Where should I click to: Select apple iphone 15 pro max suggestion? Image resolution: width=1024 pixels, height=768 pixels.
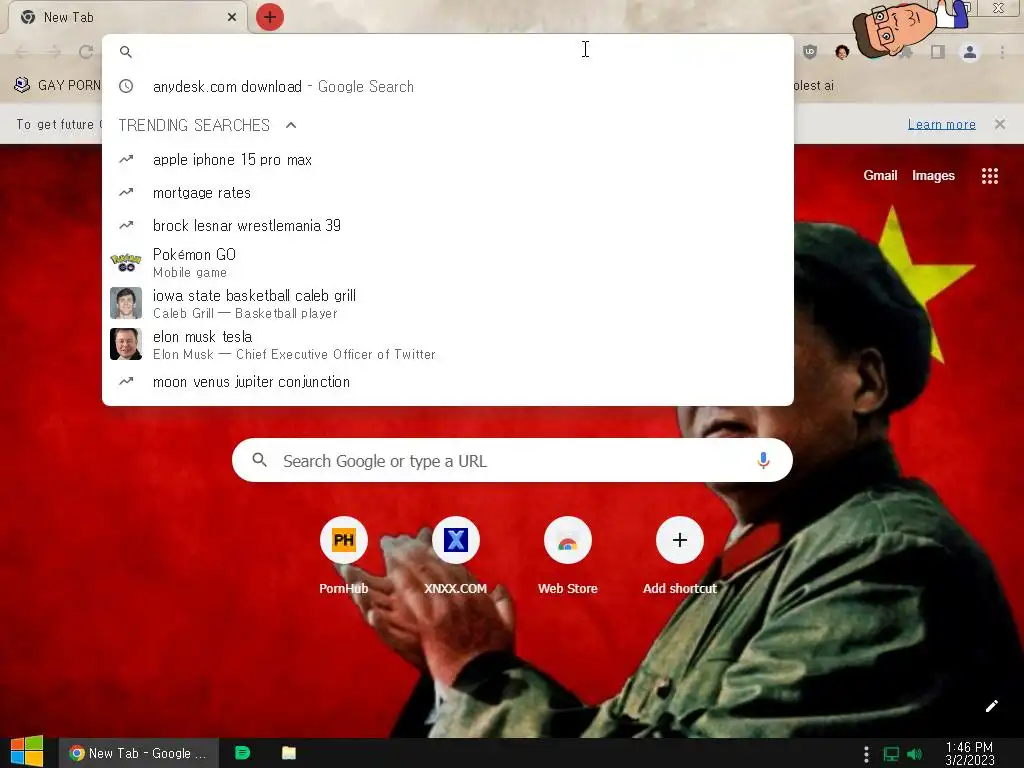coord(448,159)
